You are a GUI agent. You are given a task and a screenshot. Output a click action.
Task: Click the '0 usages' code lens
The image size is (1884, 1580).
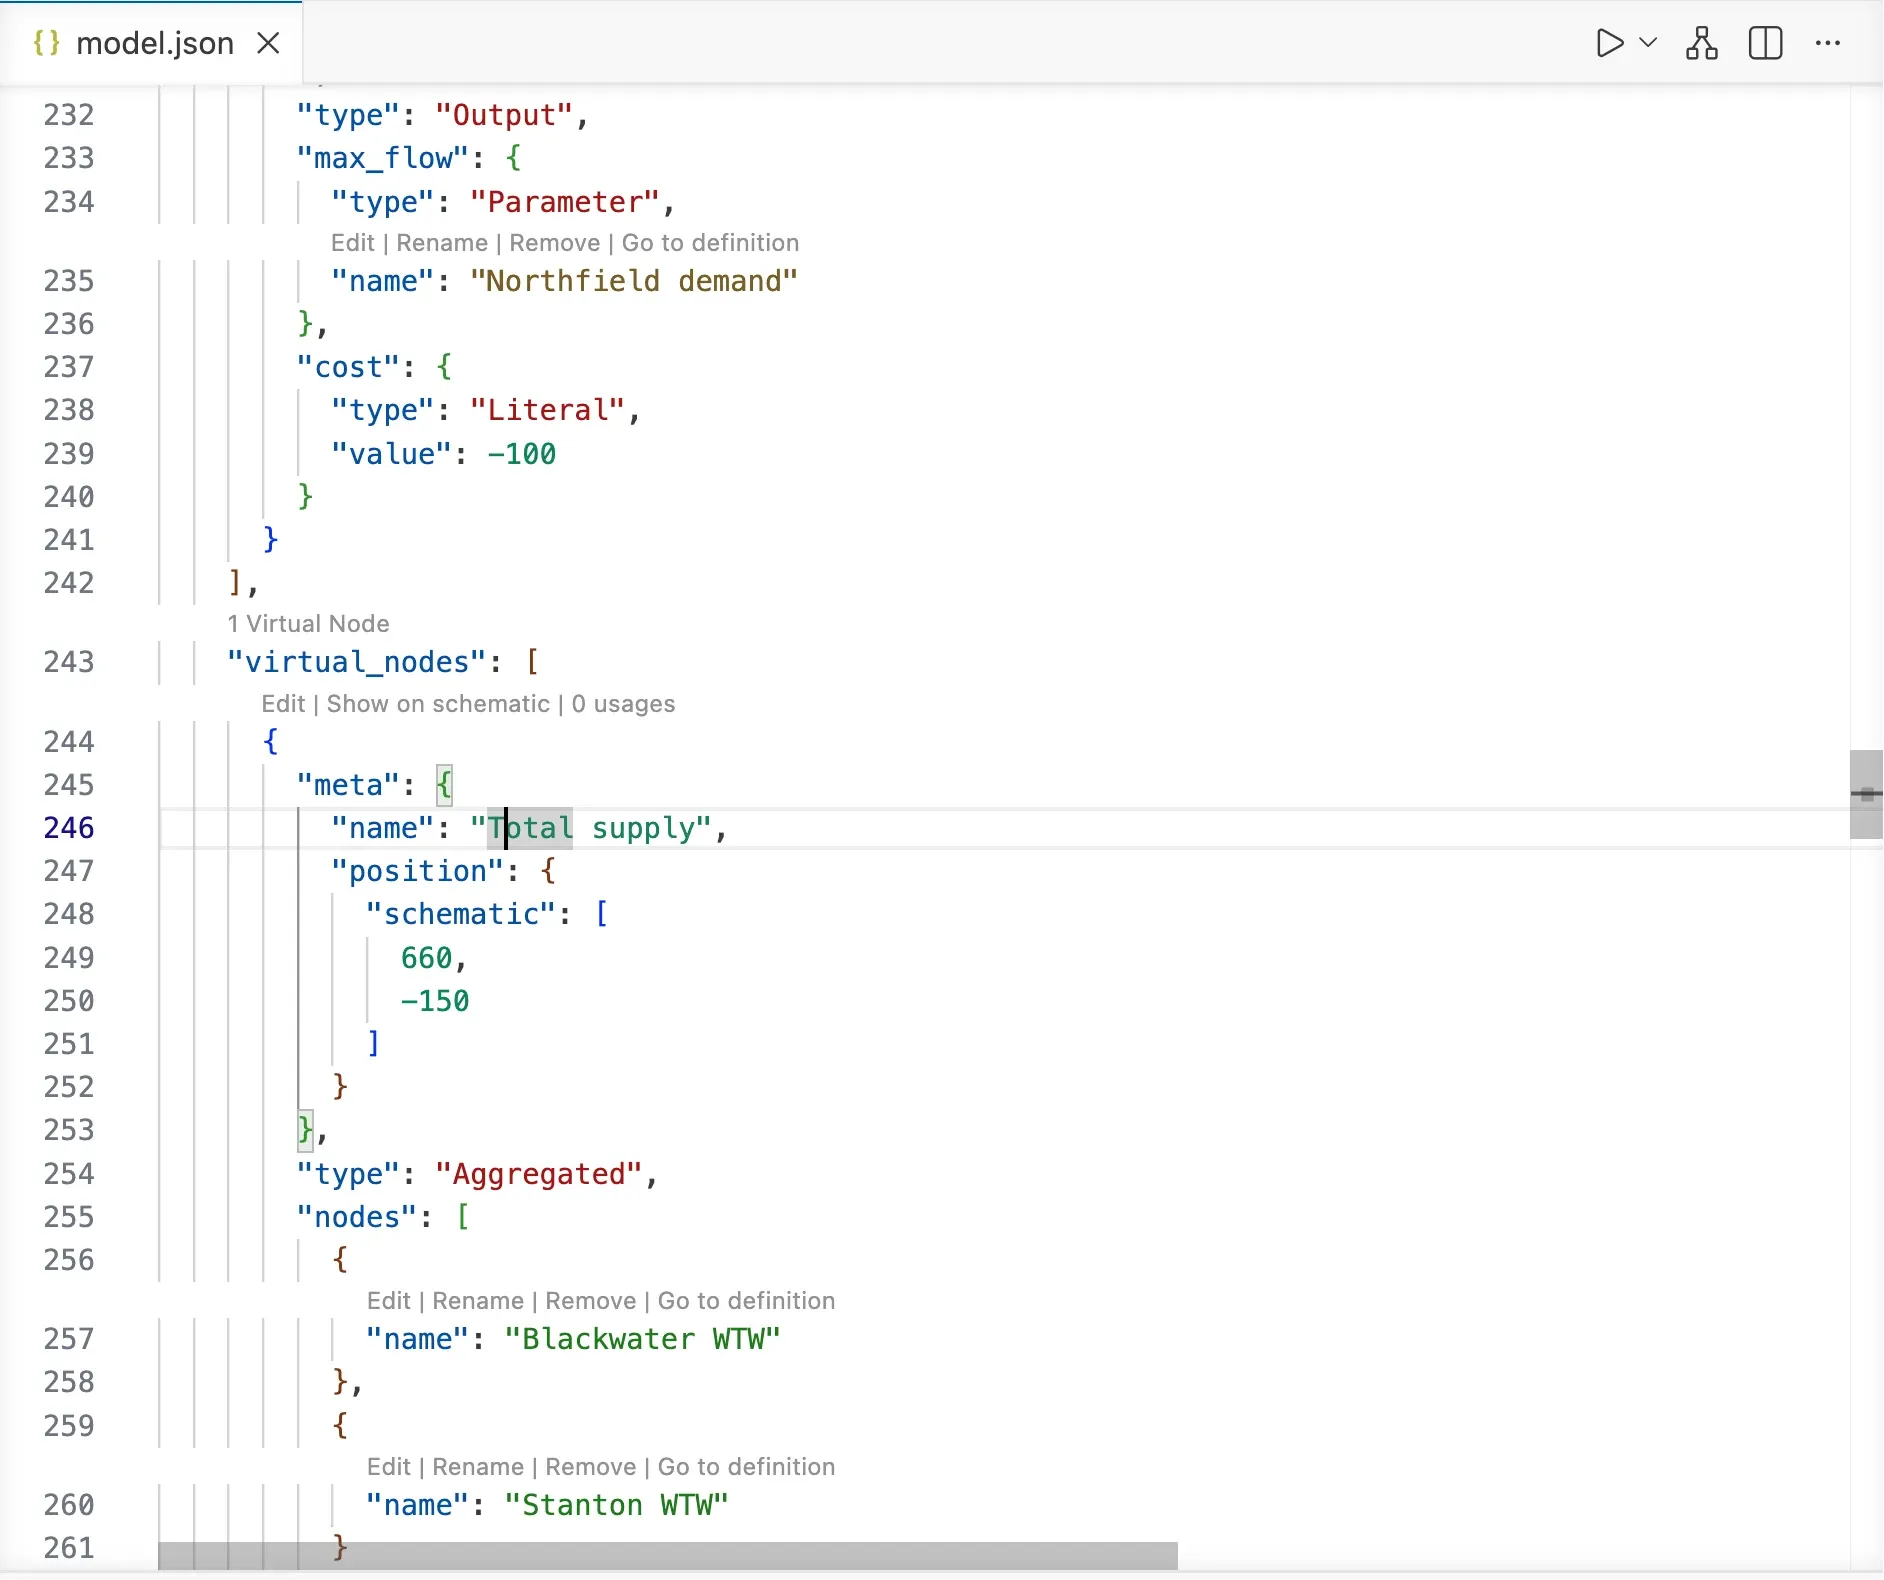coord(624,704)
